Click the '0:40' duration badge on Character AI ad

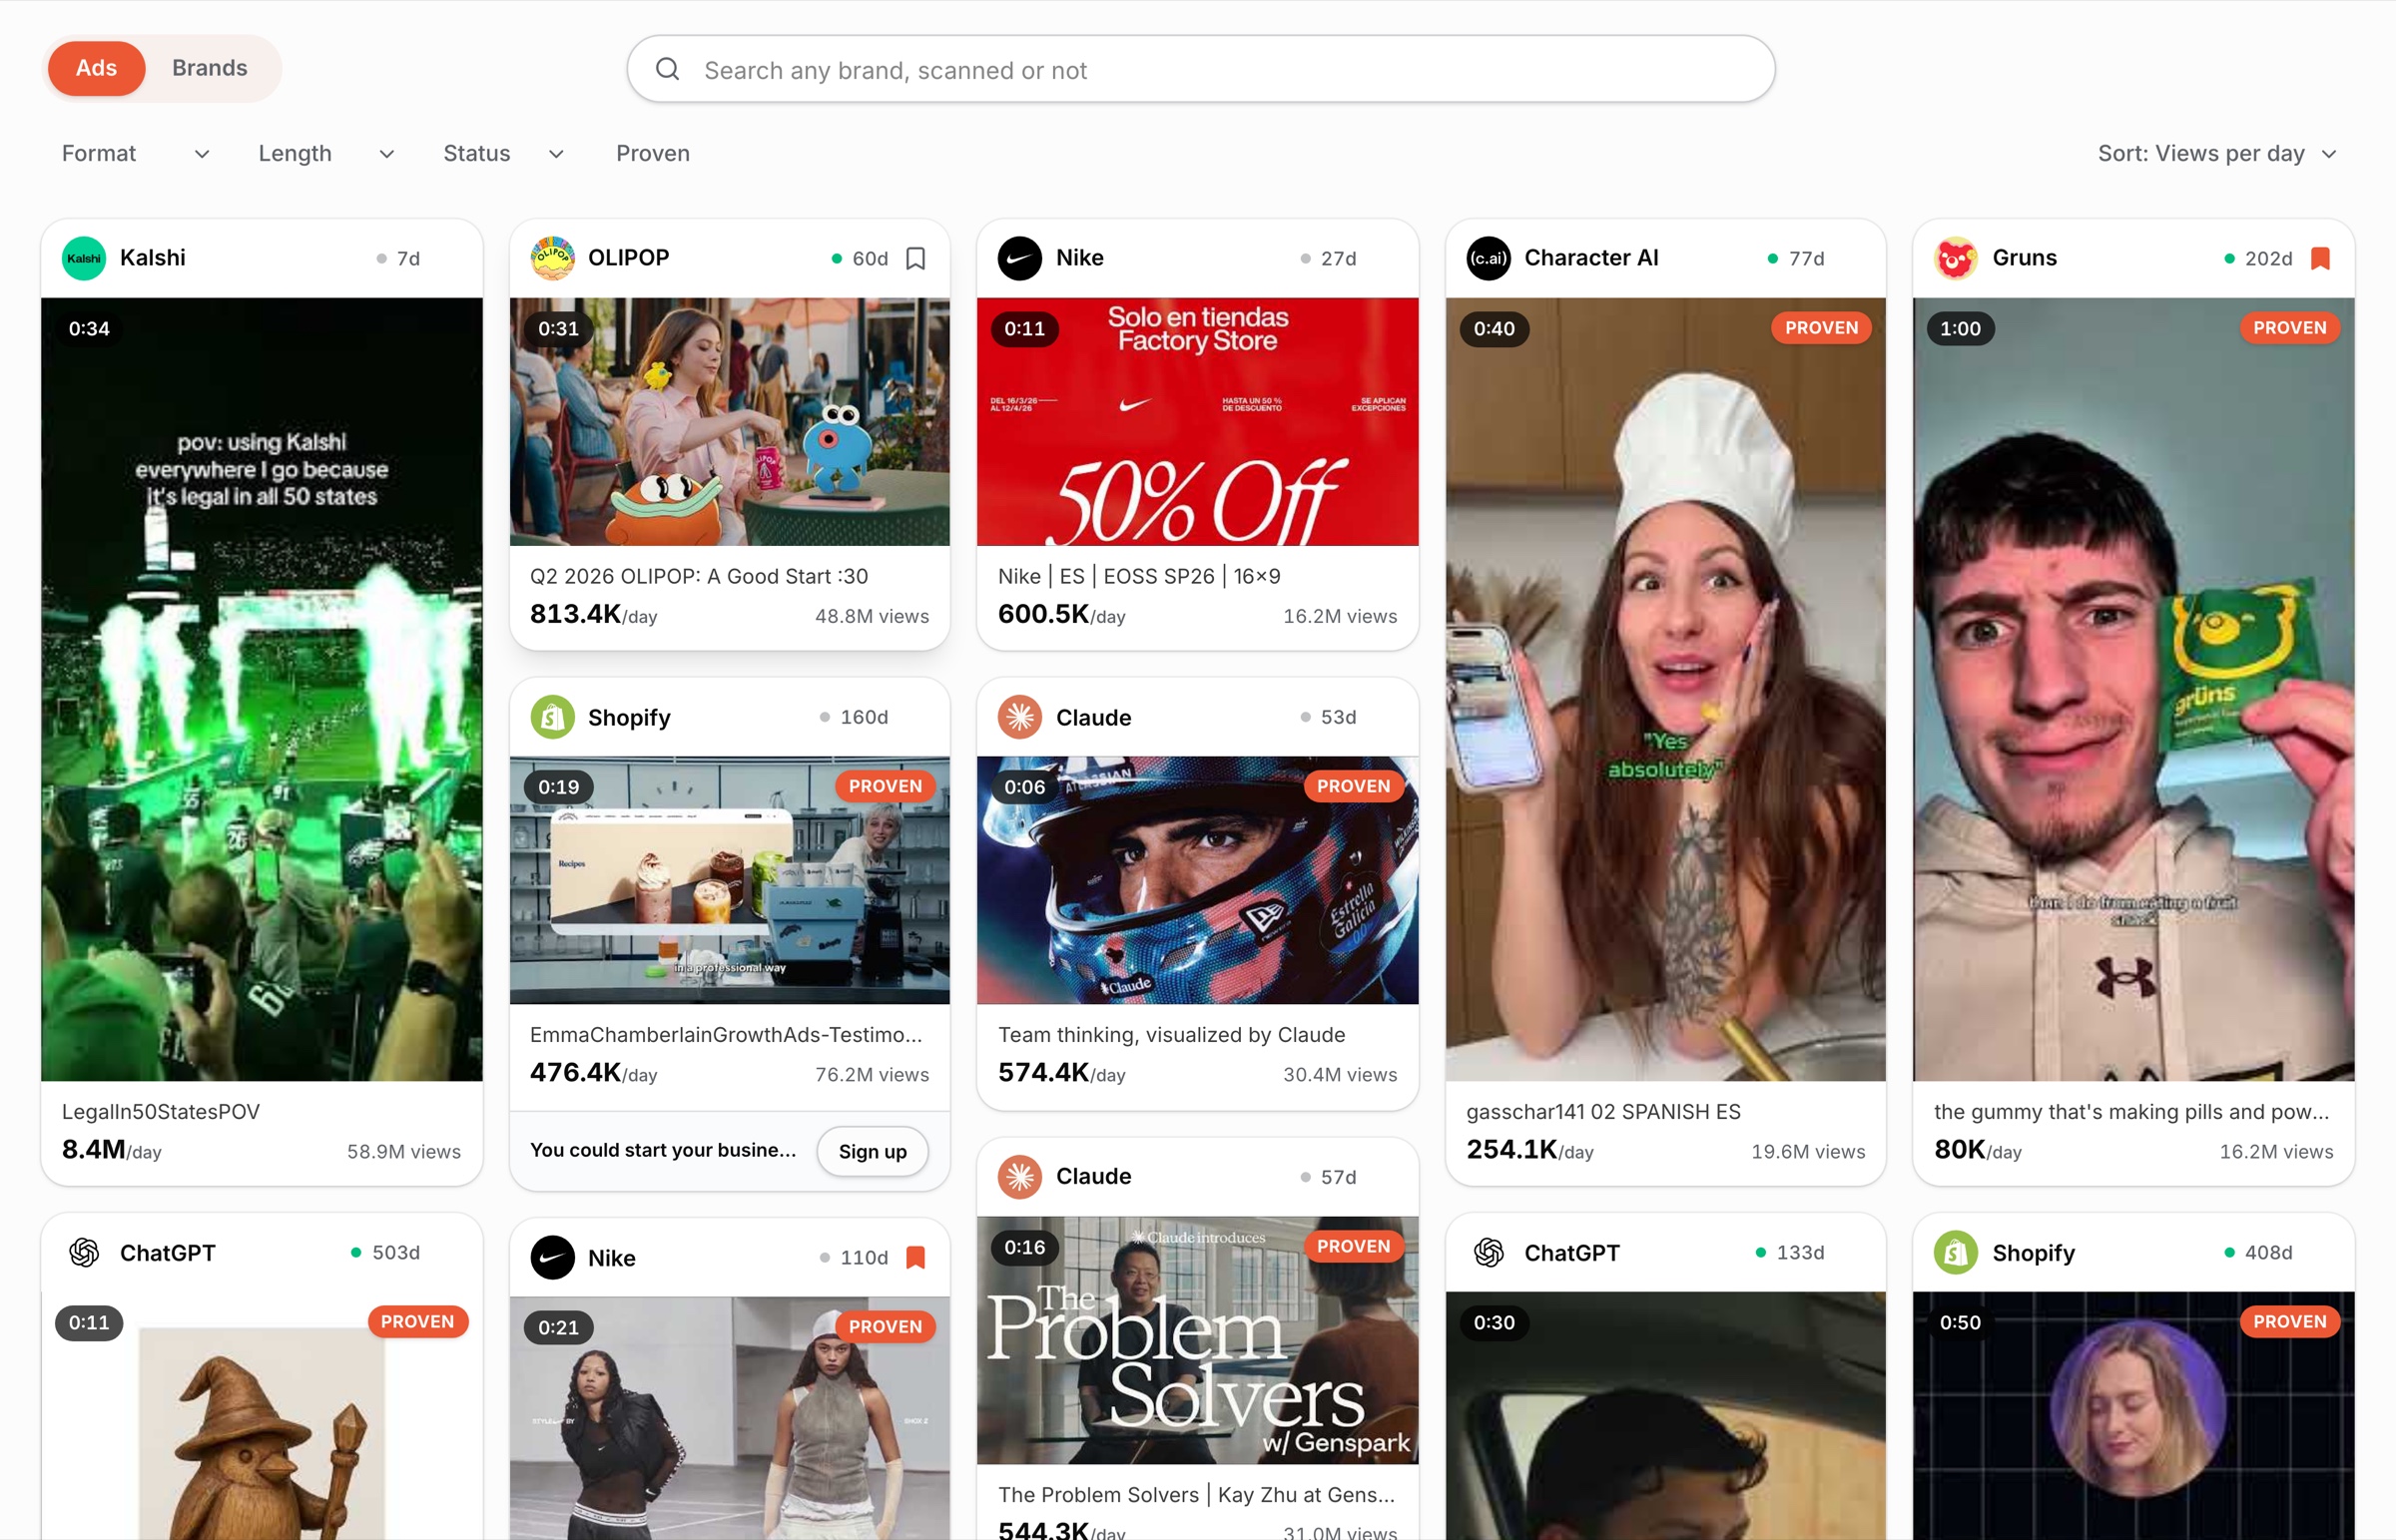[x=1494, y=329]
